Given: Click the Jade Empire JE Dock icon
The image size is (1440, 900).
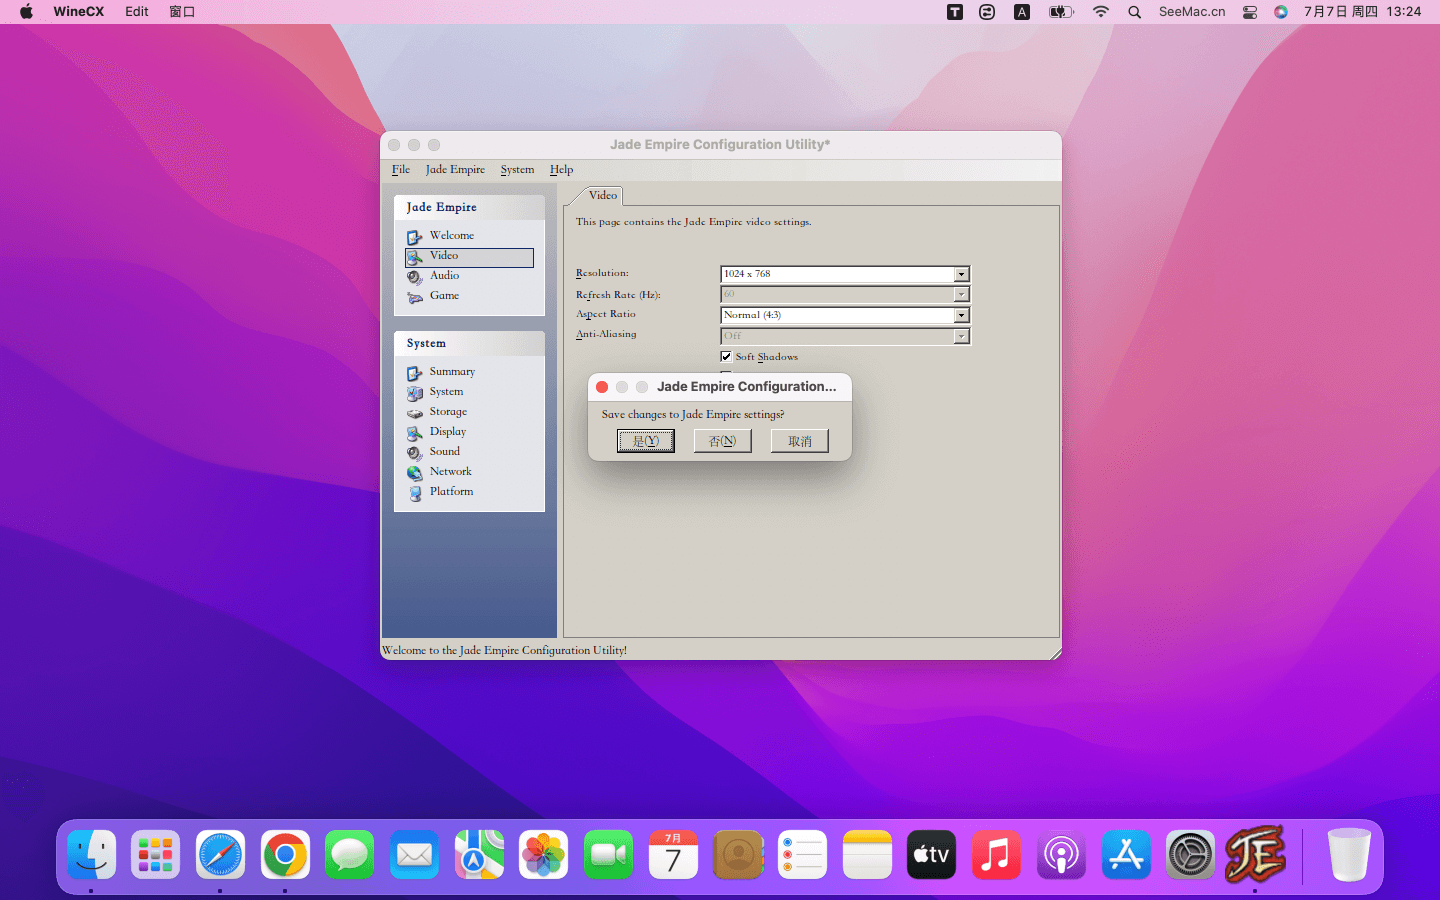Looking at the screenshot, I should click(x=1255, y=853).
